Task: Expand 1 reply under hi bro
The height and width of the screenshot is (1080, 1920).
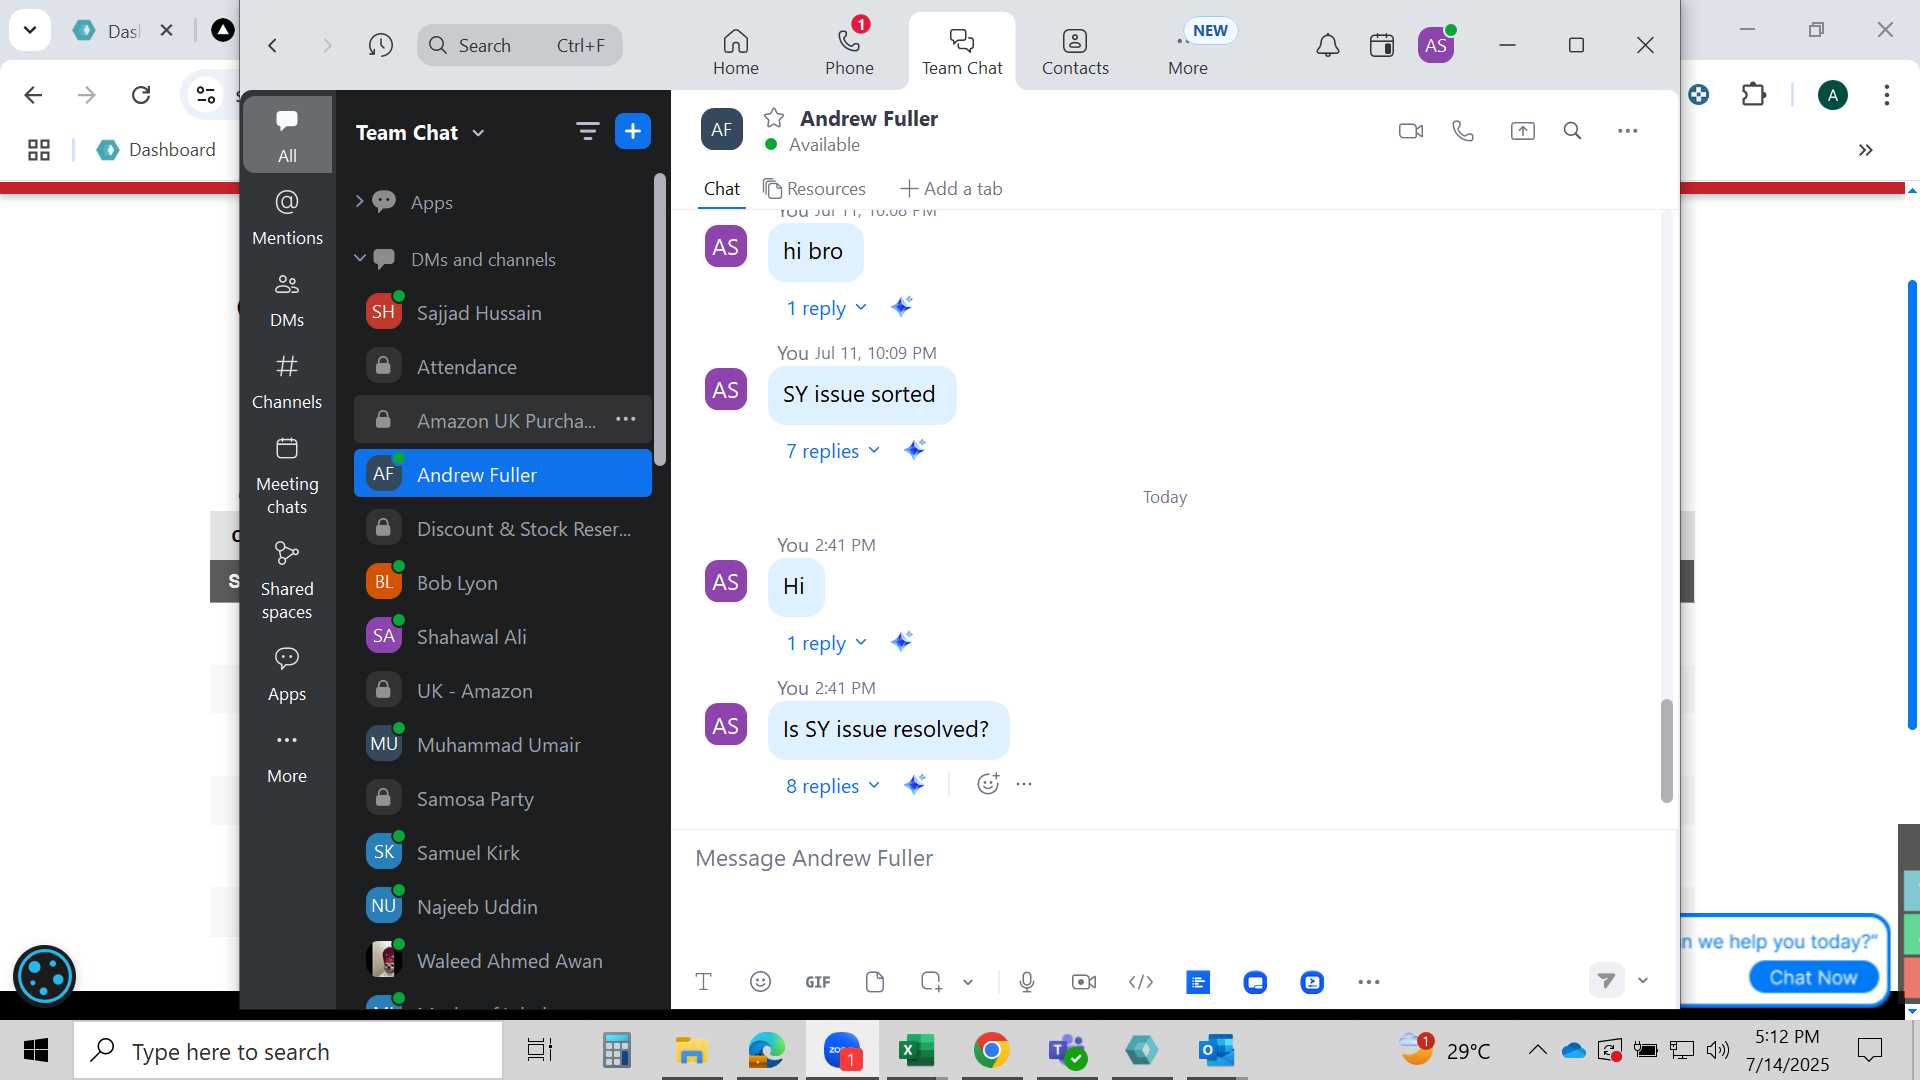Action: pos(826,308)
